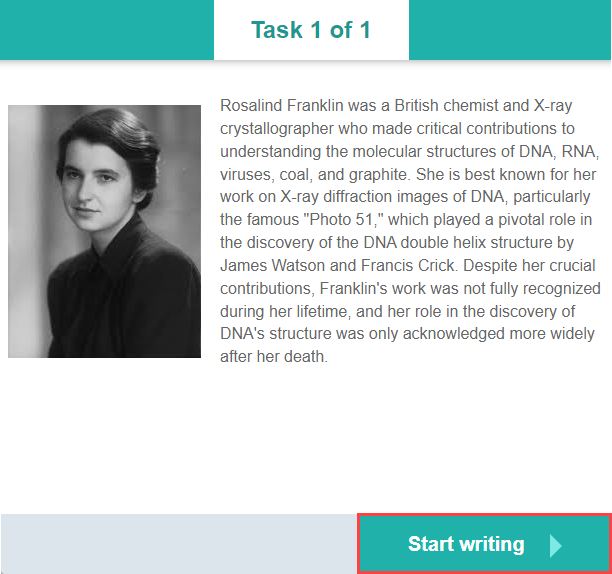612x574 pixels.
Task: Click the teal header bar right of the task title
Action: [509, 30]
